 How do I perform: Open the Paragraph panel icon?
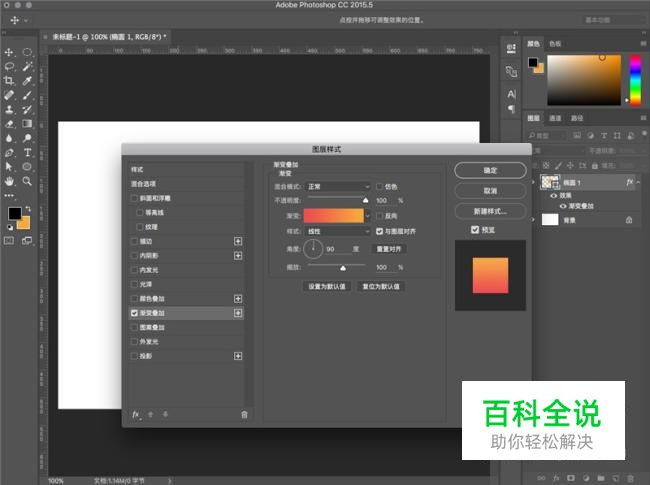point(512,109)
